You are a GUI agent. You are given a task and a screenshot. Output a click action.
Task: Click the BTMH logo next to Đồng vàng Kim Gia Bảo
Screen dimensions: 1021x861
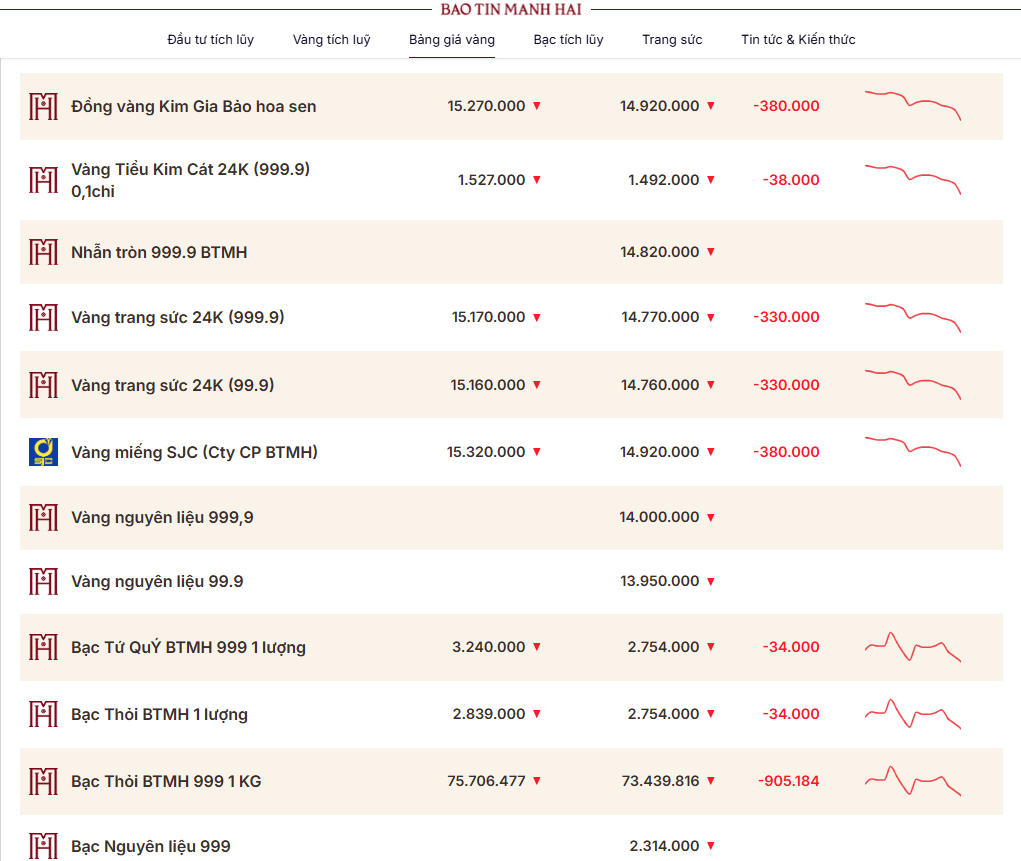44,106
